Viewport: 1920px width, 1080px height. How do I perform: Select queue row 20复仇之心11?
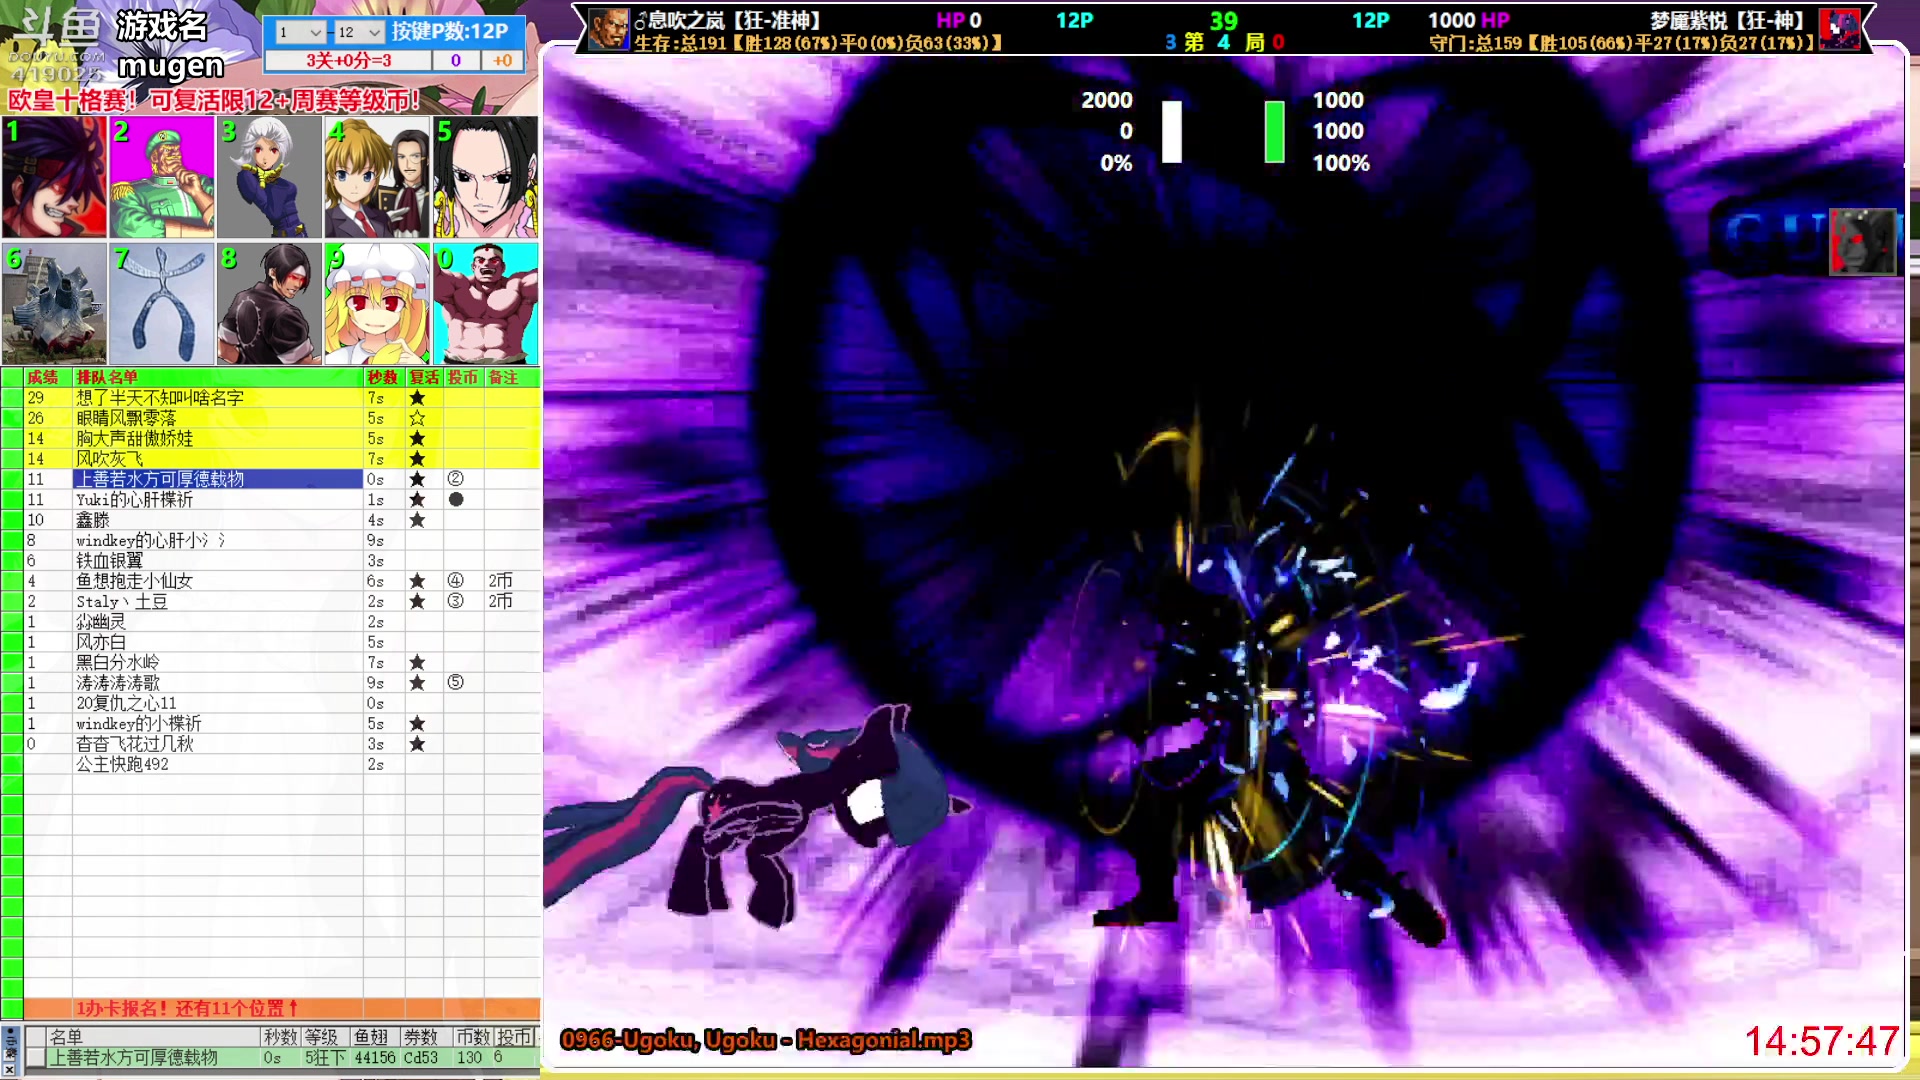click(x=282, y=703)
